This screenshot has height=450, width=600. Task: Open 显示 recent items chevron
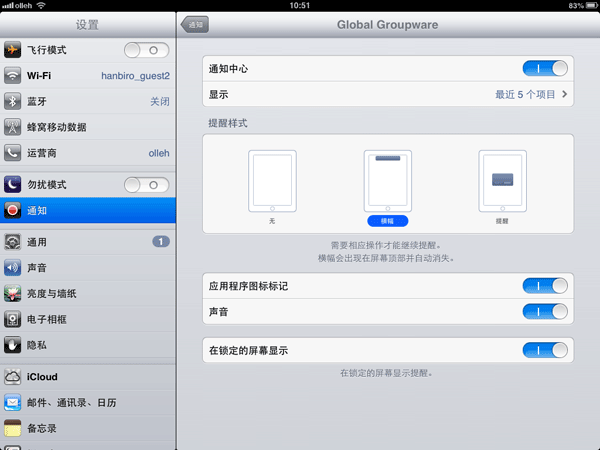tap(564, 95)
